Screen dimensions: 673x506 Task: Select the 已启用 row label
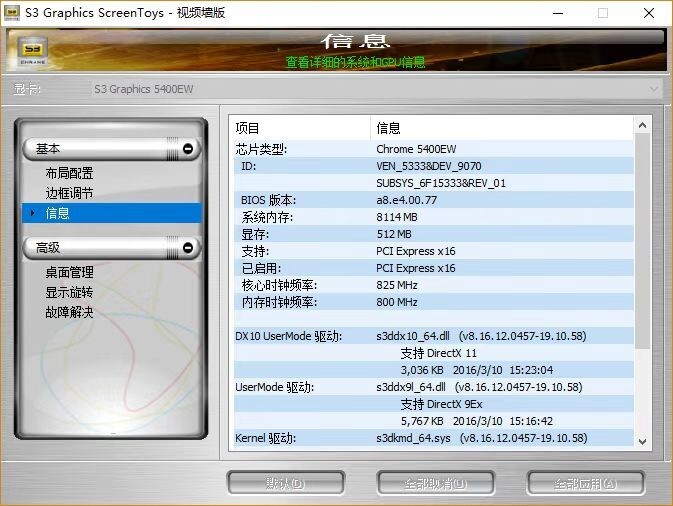point(261,268)
